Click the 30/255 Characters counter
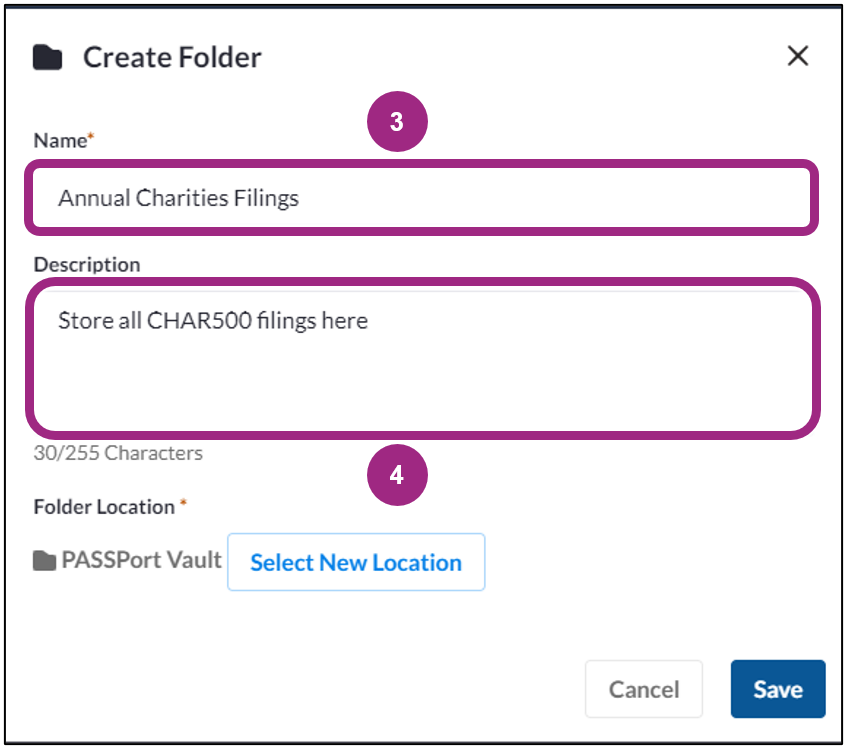 pyautogui.click(x=119, y=453)
